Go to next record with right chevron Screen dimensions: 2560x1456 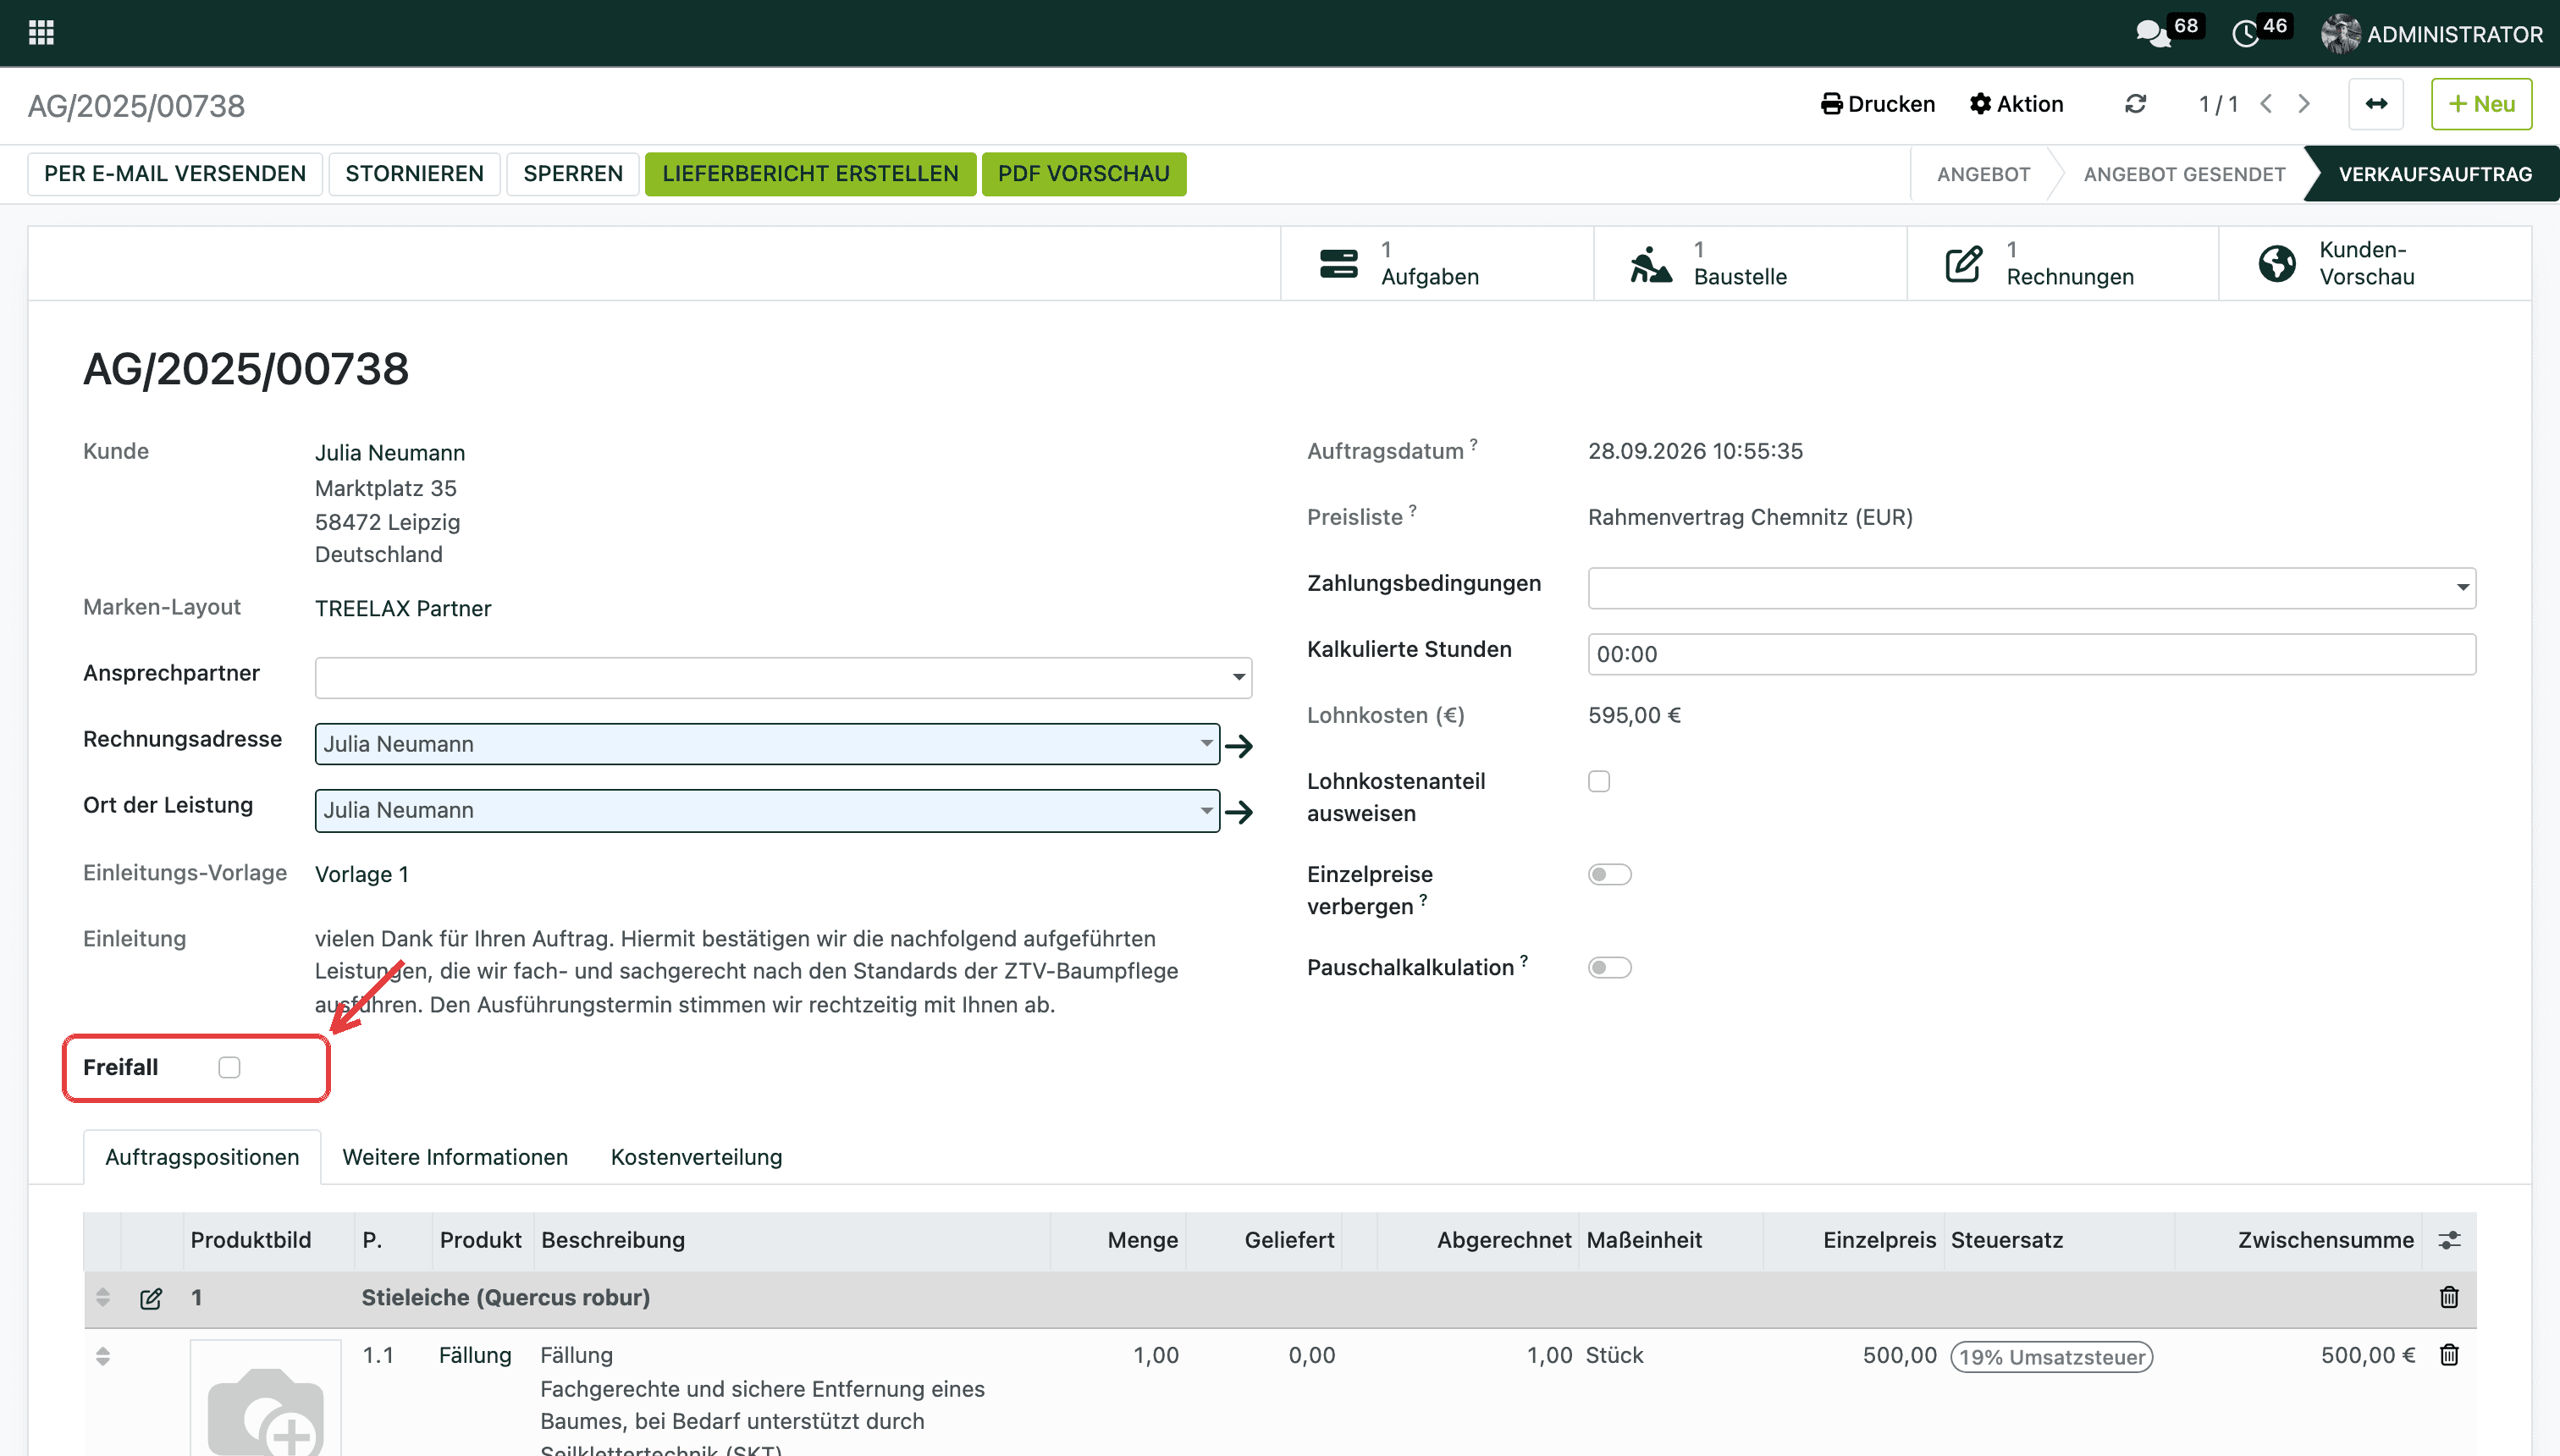(x=2304, y=104)
